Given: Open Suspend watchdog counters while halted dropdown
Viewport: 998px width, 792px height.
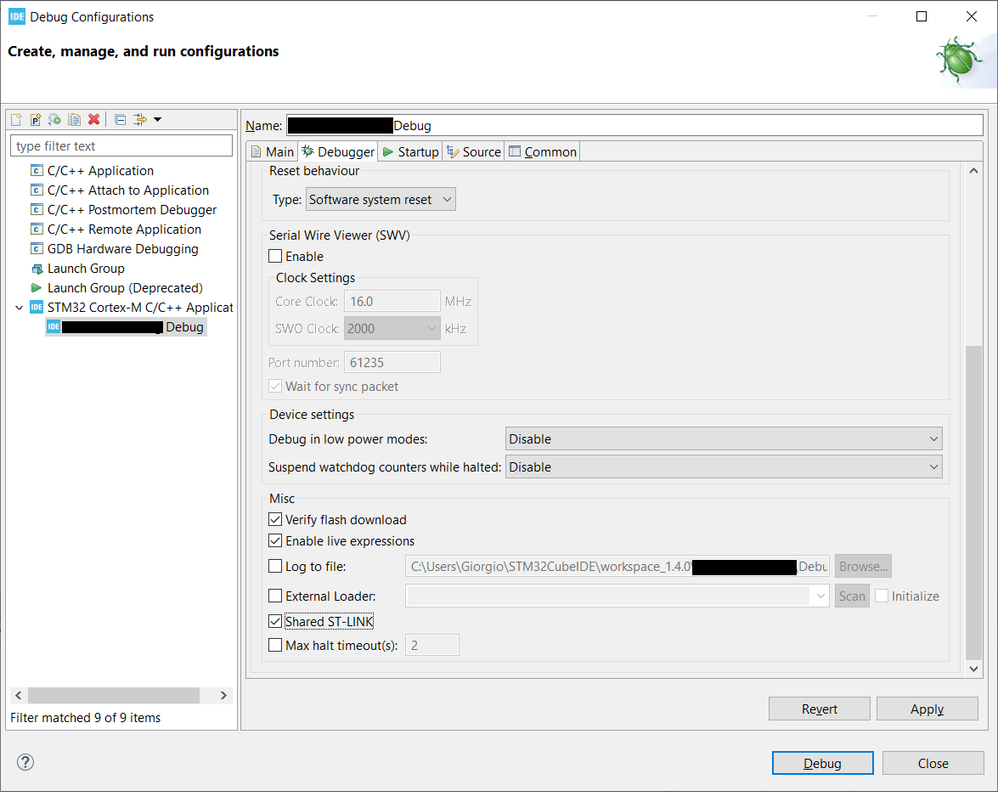Looking at the screenshot, I should pyautogui.click(x=724, y=467).
